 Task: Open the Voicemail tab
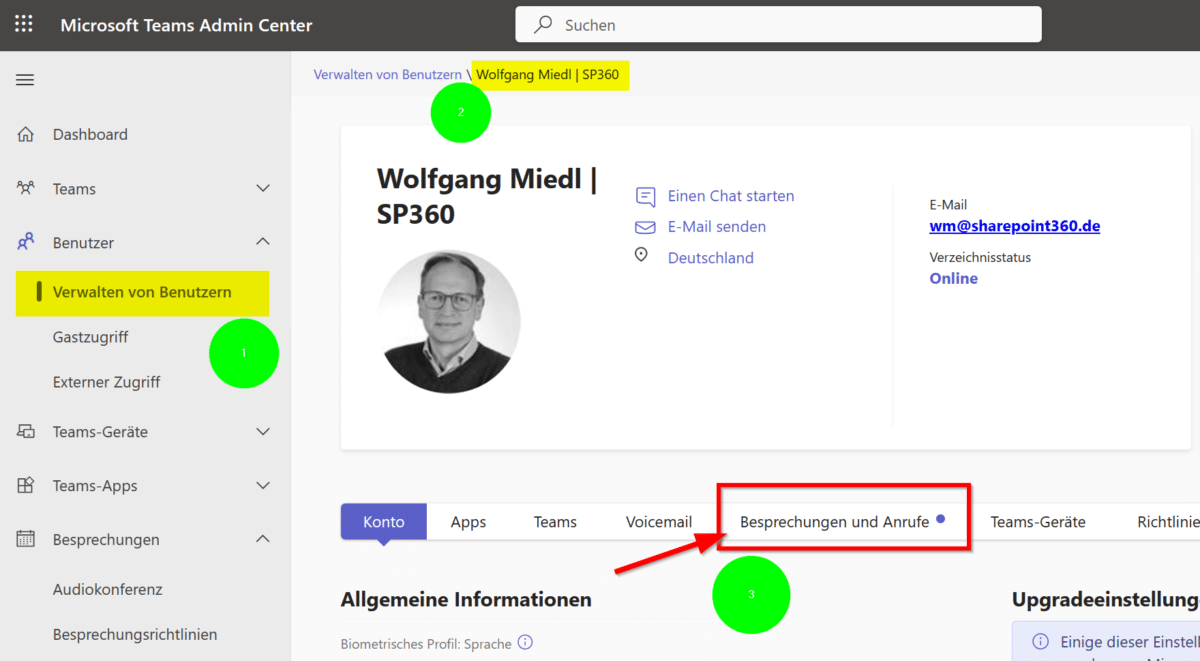tap(658, 522)
